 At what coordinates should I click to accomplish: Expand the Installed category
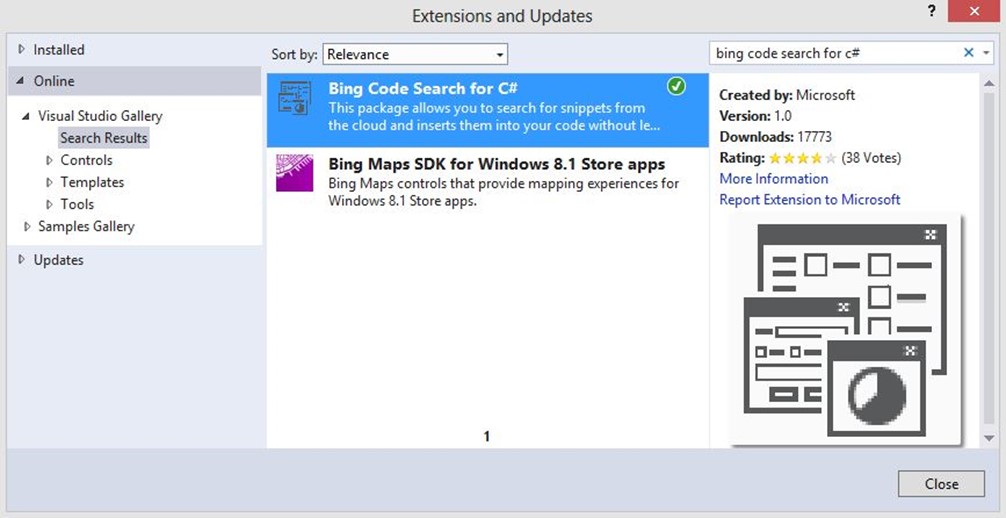pyautogui.click(x=22, y=49)
